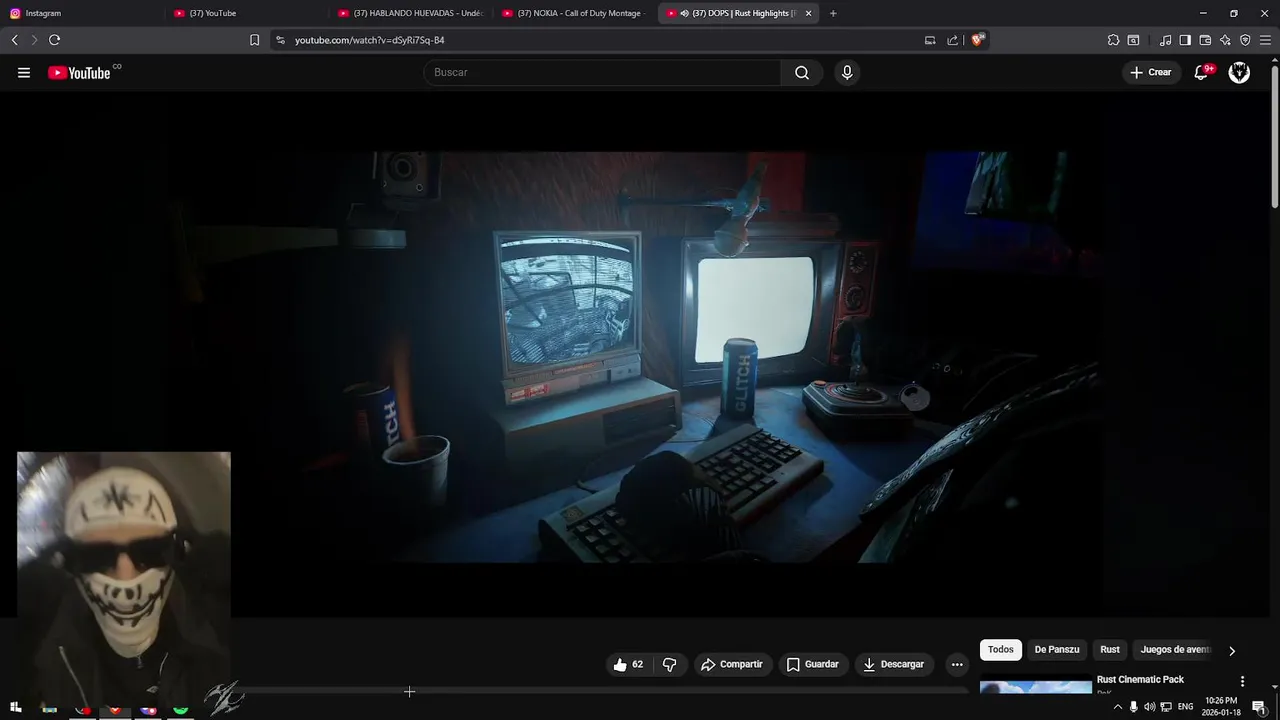Switch to HABLANDO HUEVADAS tab
Image resolution: width=1280 pixels, height=720 pixels.
pos(410,13)
